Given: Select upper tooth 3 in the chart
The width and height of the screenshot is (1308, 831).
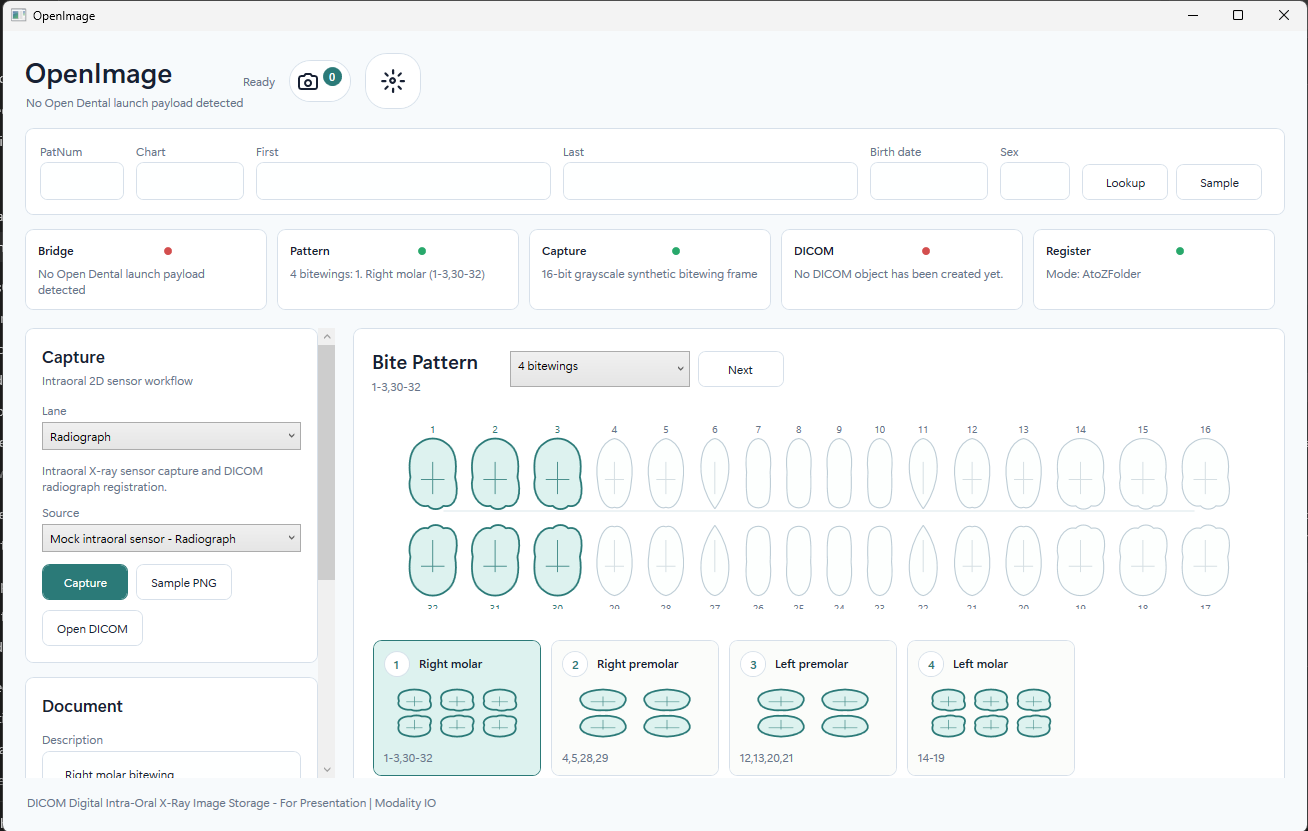Looking at the screenshot, I should (x=557, y=473).
